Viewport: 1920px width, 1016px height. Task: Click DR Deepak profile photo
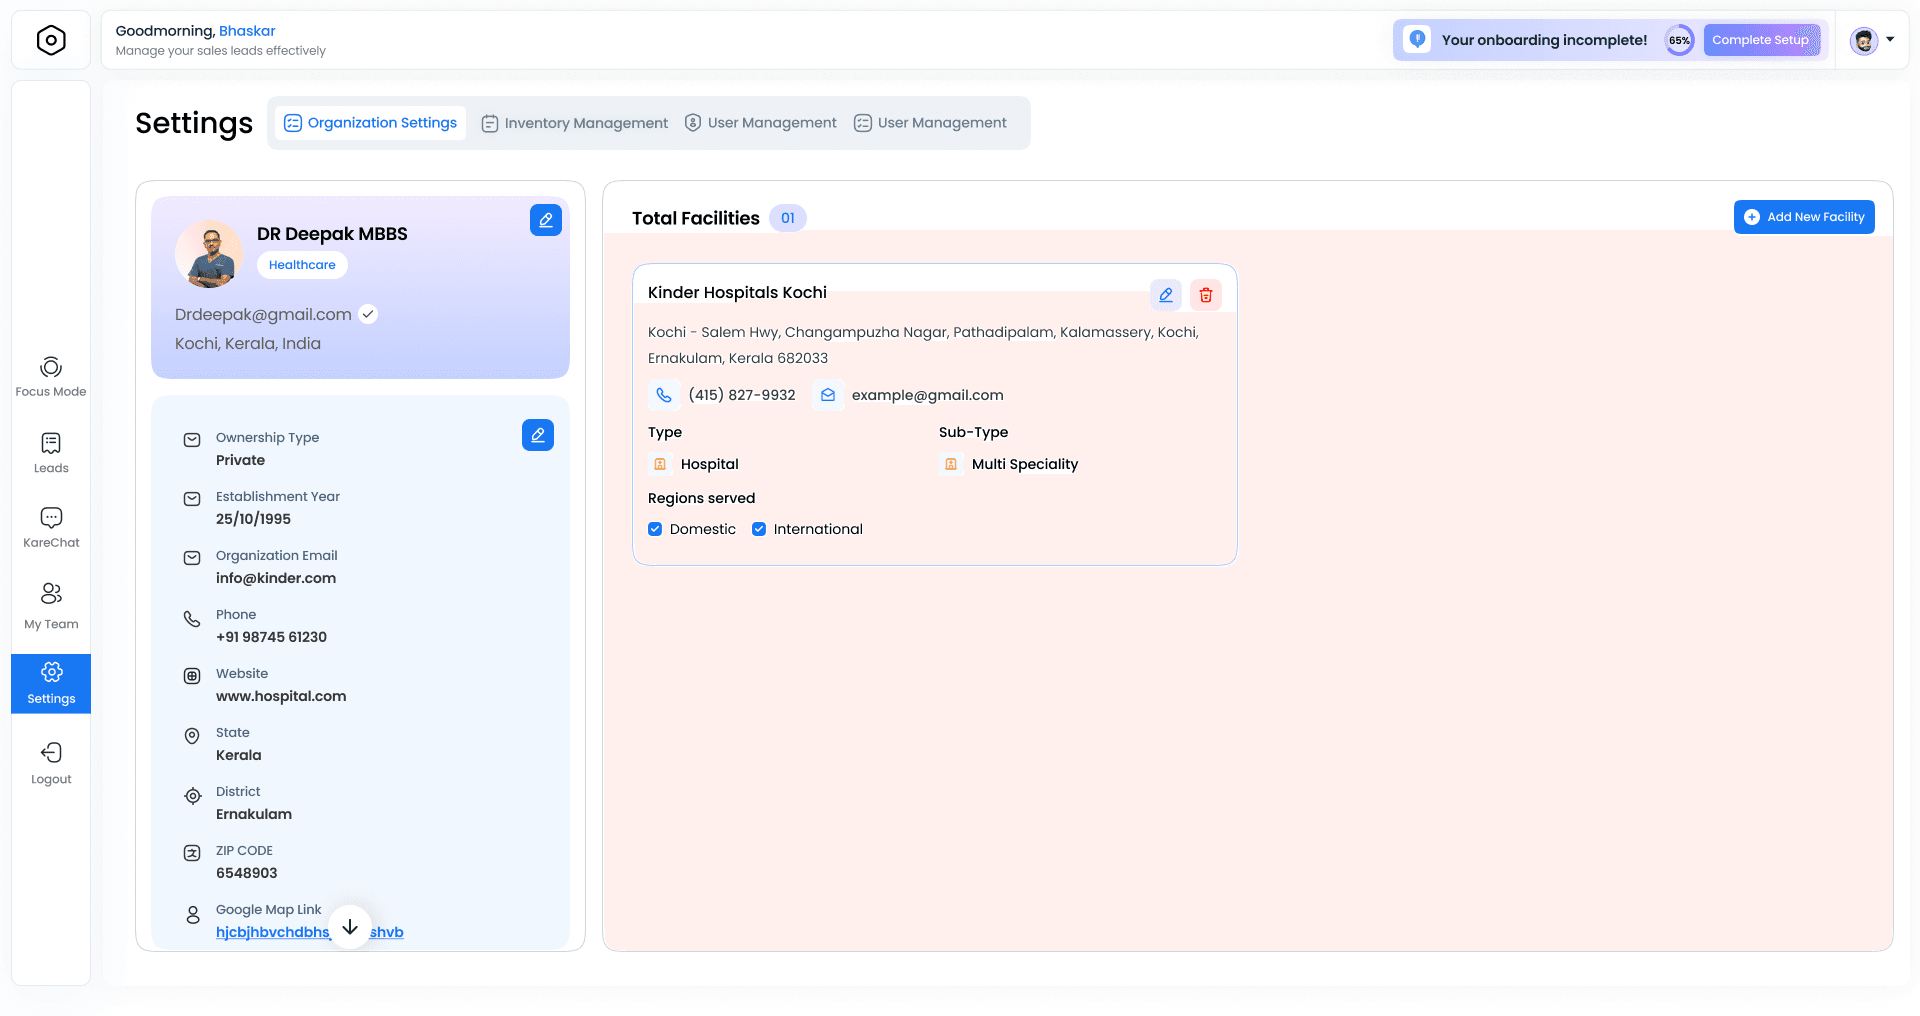click(209, 254)
